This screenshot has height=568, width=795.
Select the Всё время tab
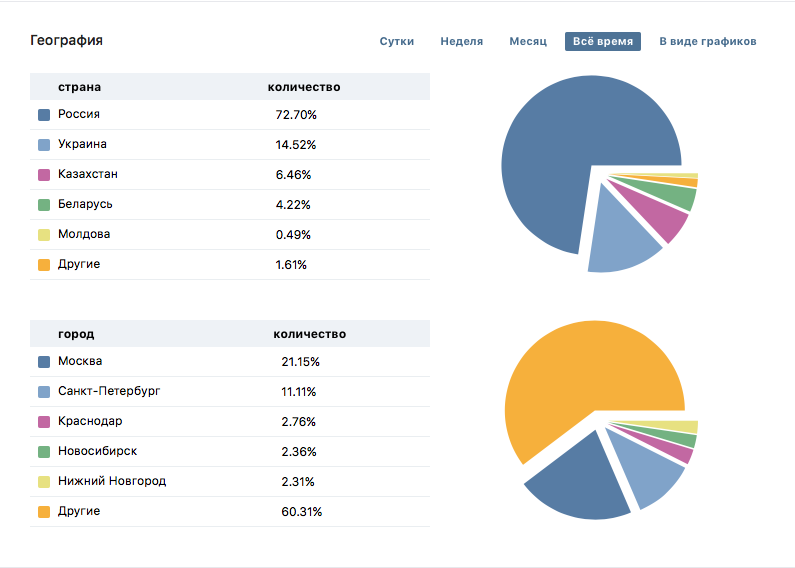click(602, 42)
